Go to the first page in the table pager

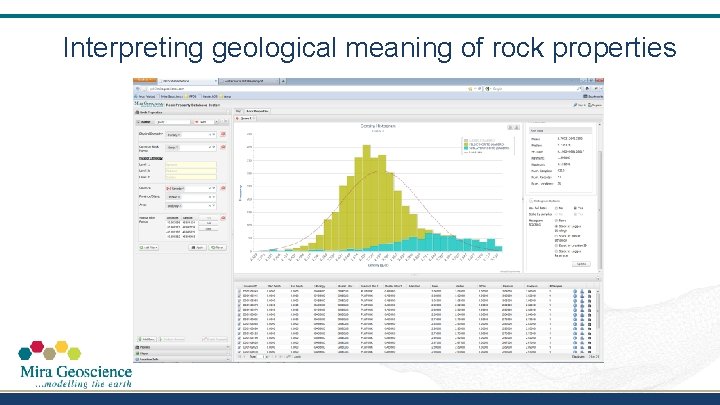pos(239,357)
